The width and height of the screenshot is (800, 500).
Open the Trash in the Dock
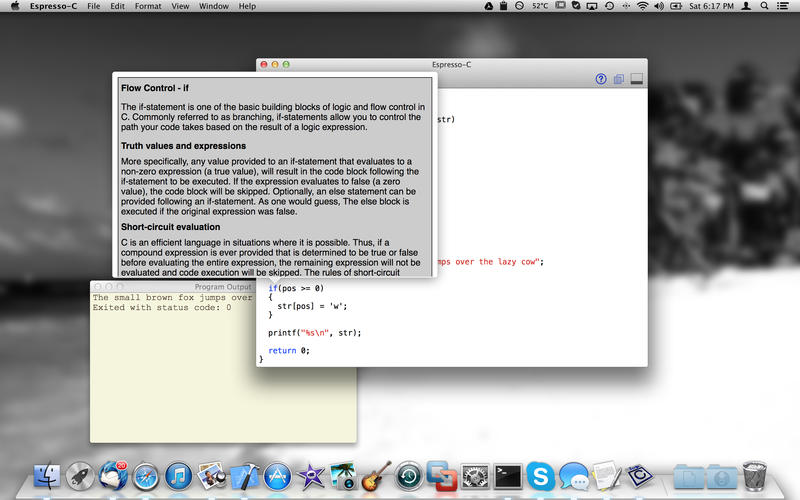754,476
